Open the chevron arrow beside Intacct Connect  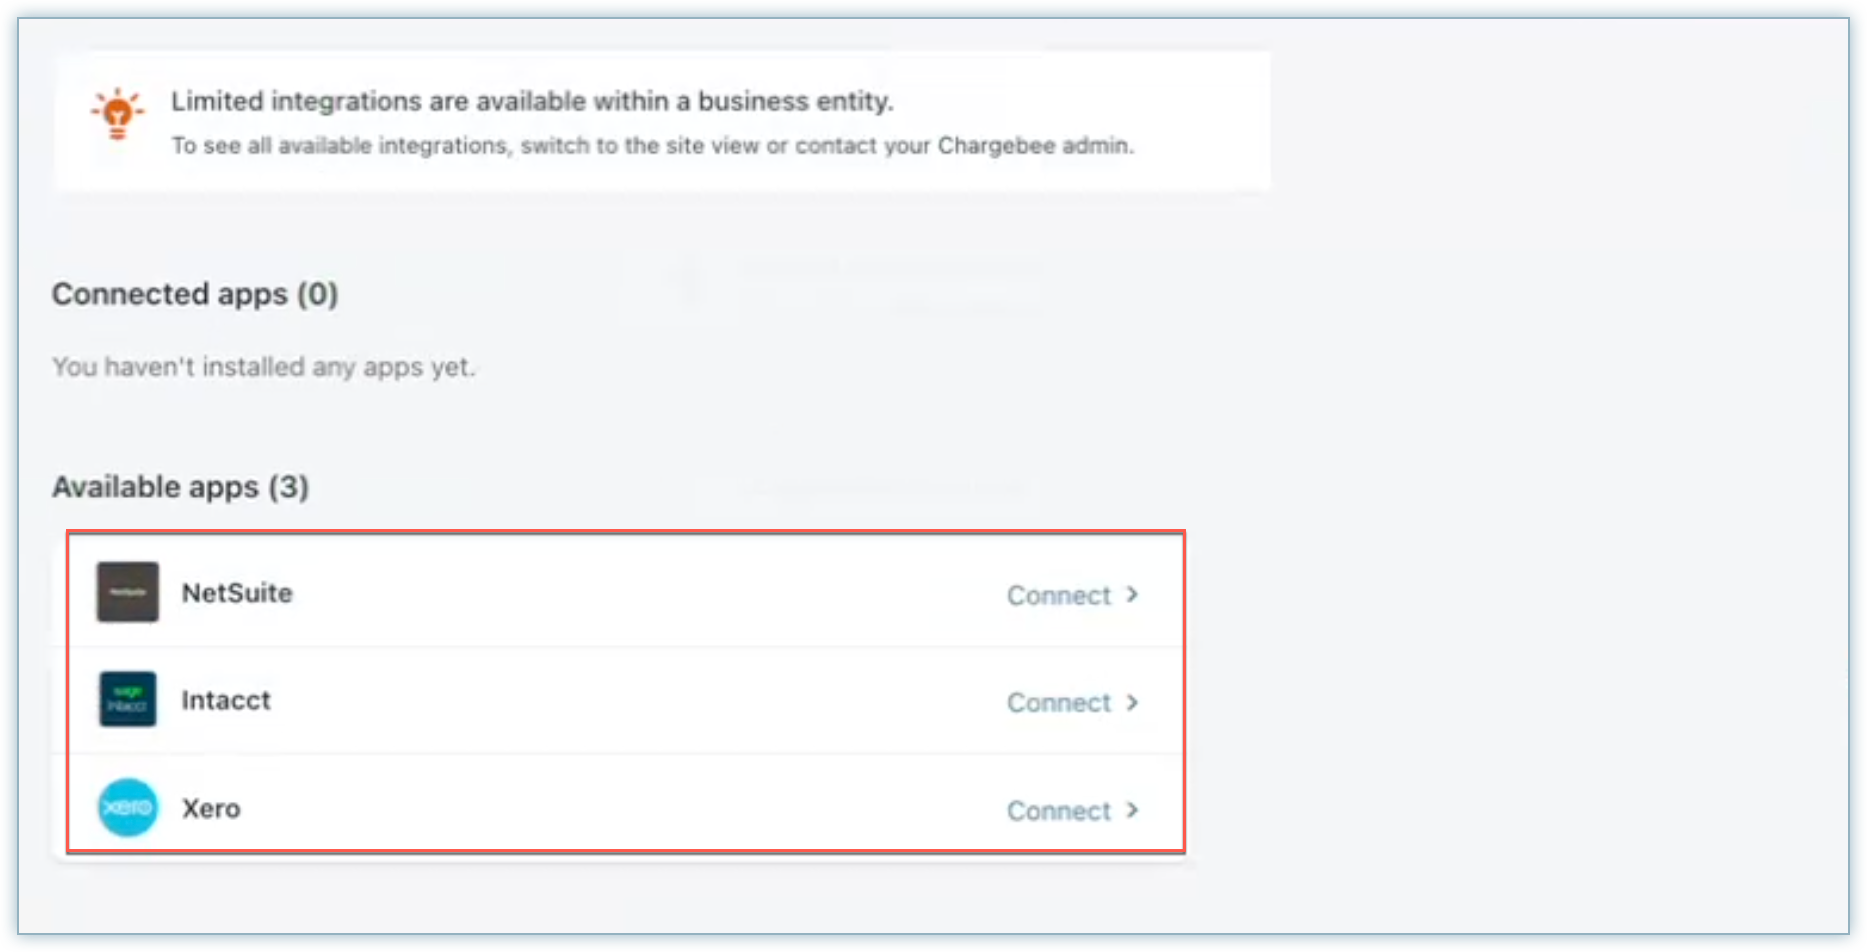(1132, 703)
